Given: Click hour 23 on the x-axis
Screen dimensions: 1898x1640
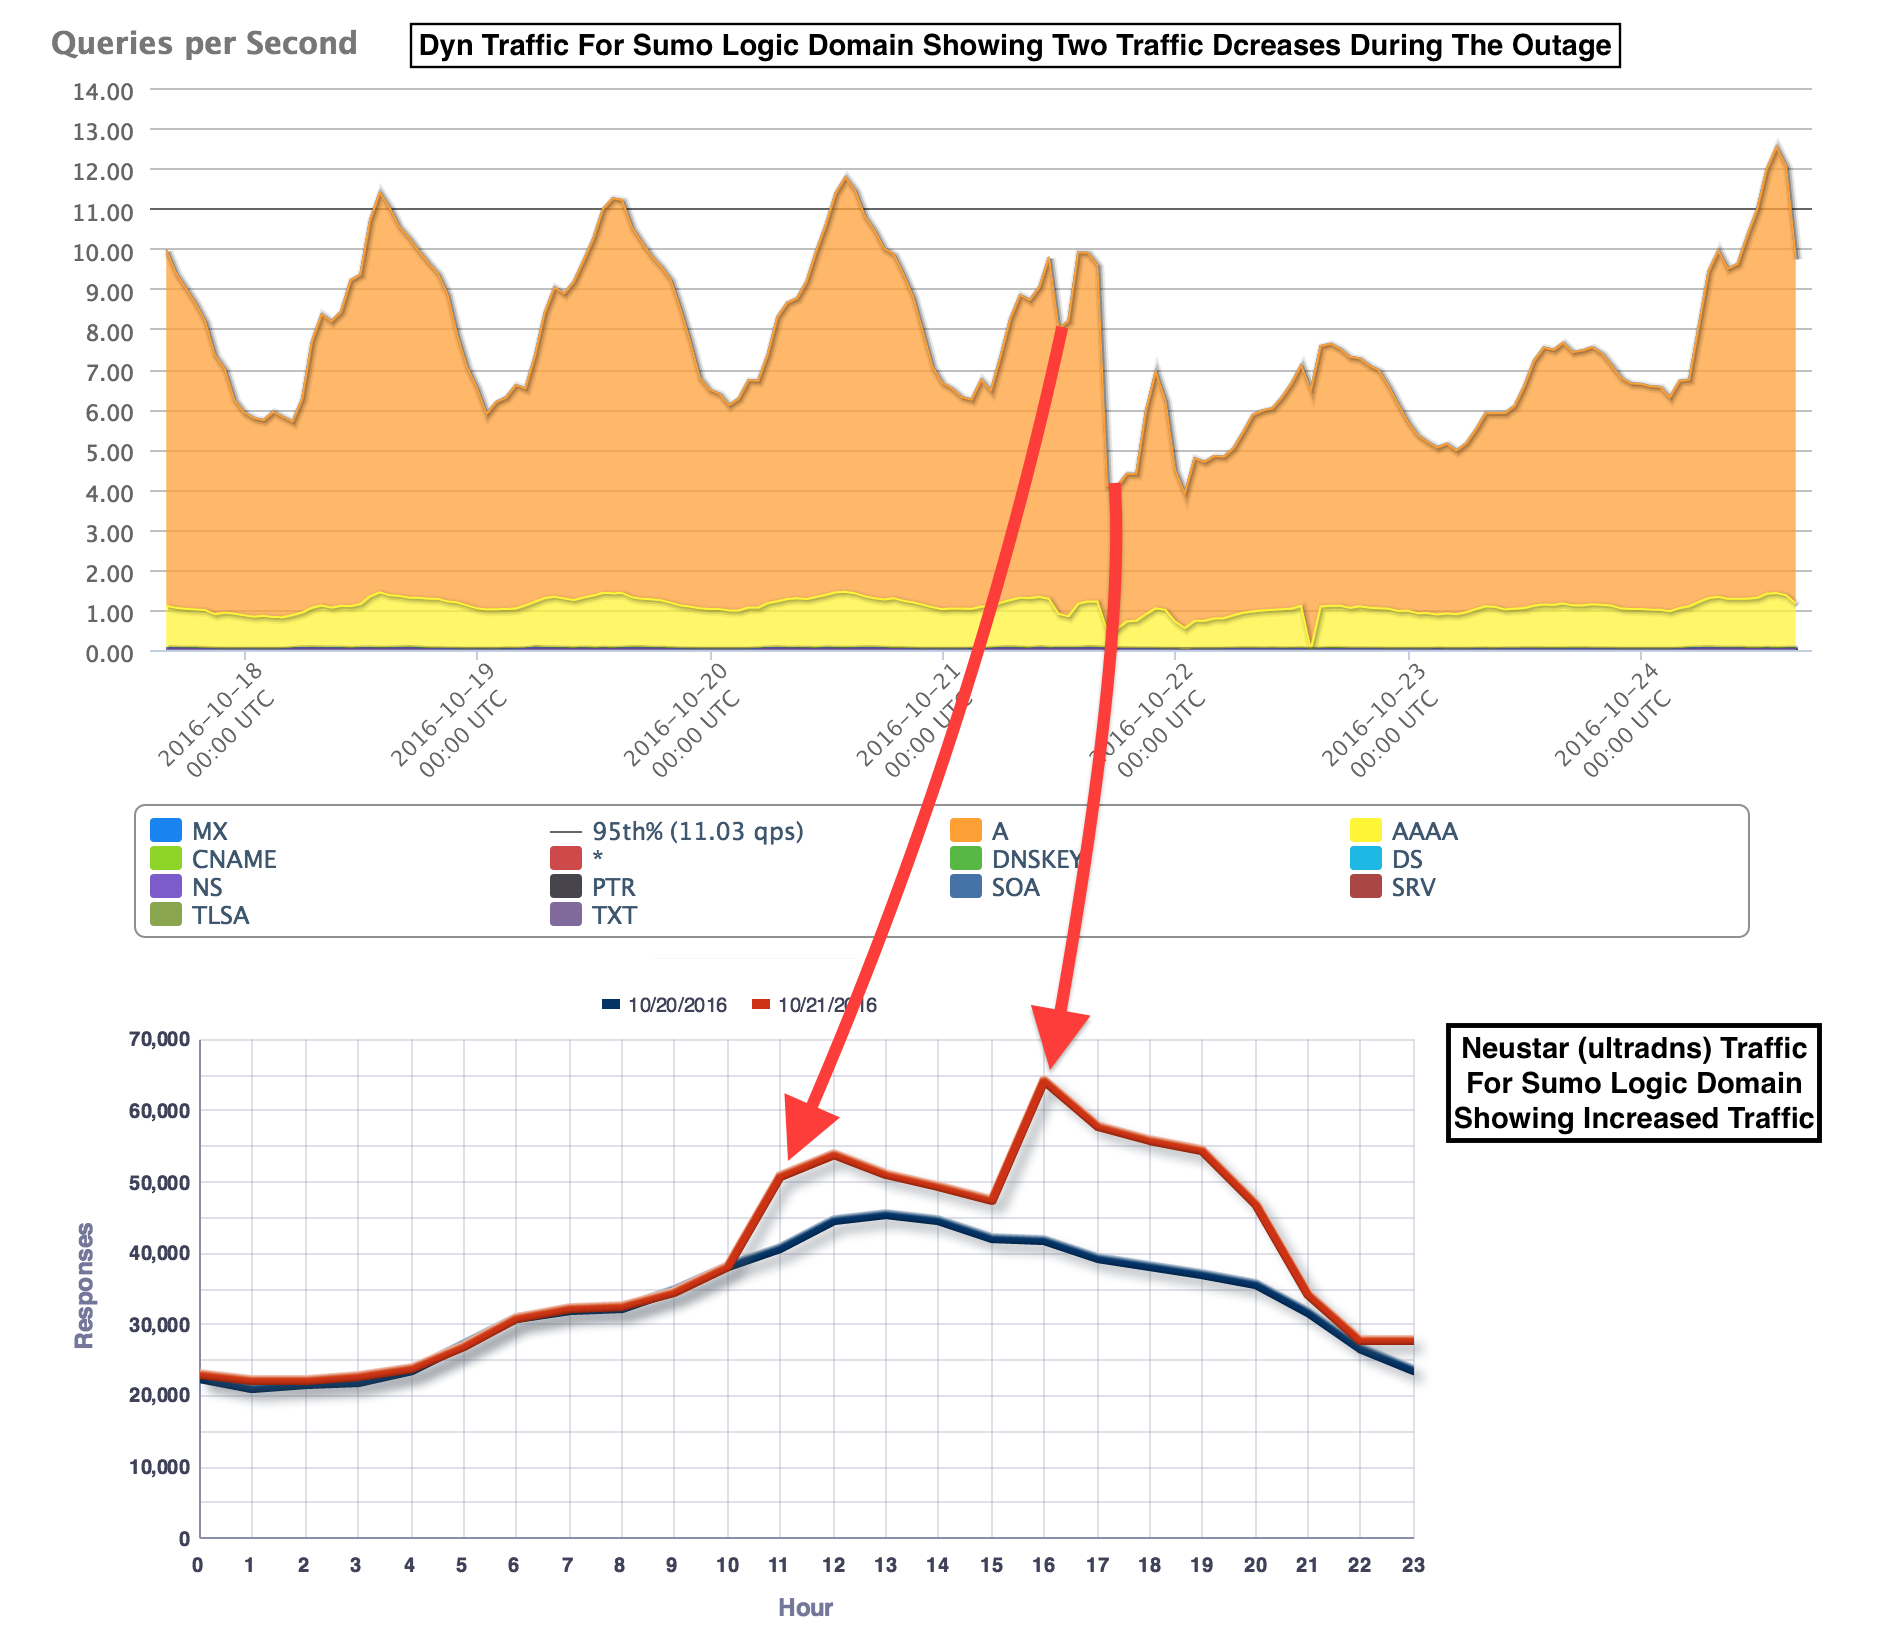Looking at the screenshot, I should [1413, 1565].
